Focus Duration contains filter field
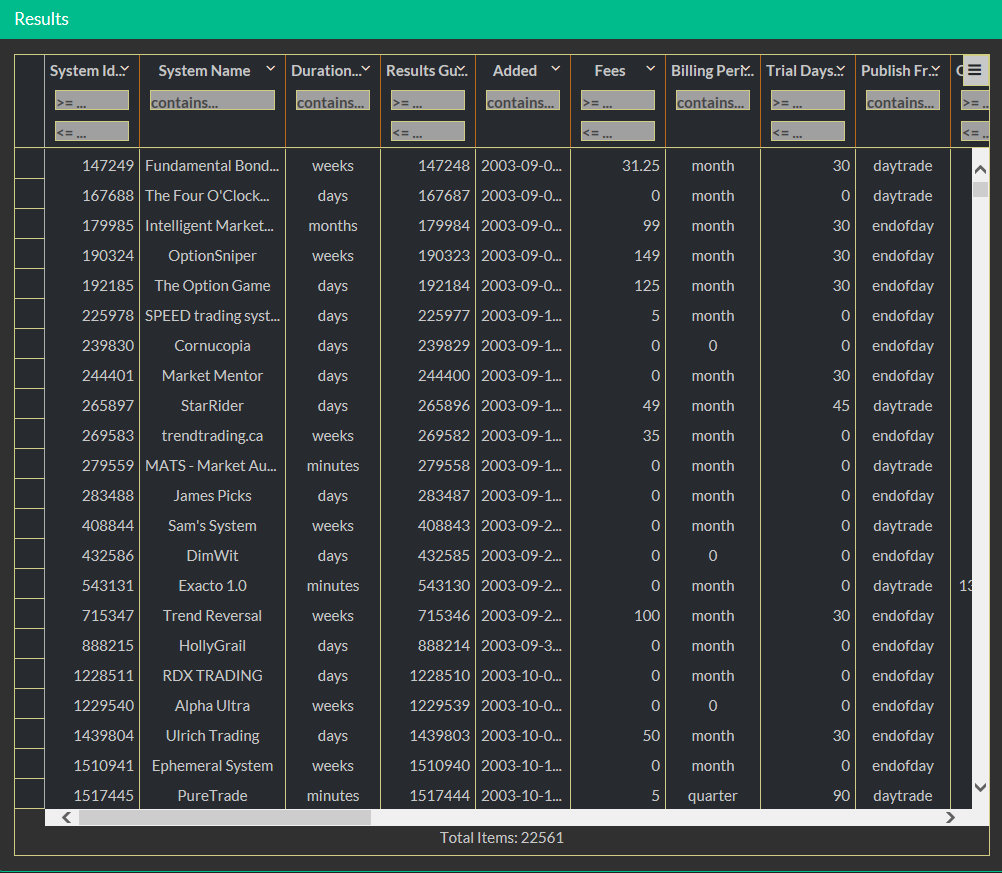The width and height of the screenshot is (1002, 873). (333, 101)
